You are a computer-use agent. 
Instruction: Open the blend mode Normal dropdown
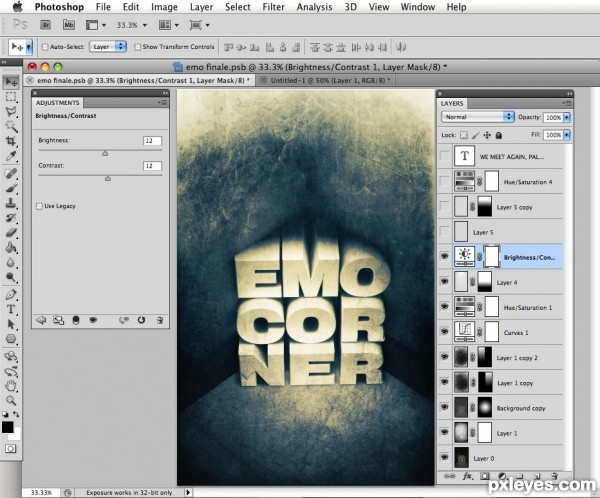[x=478, y=117]
